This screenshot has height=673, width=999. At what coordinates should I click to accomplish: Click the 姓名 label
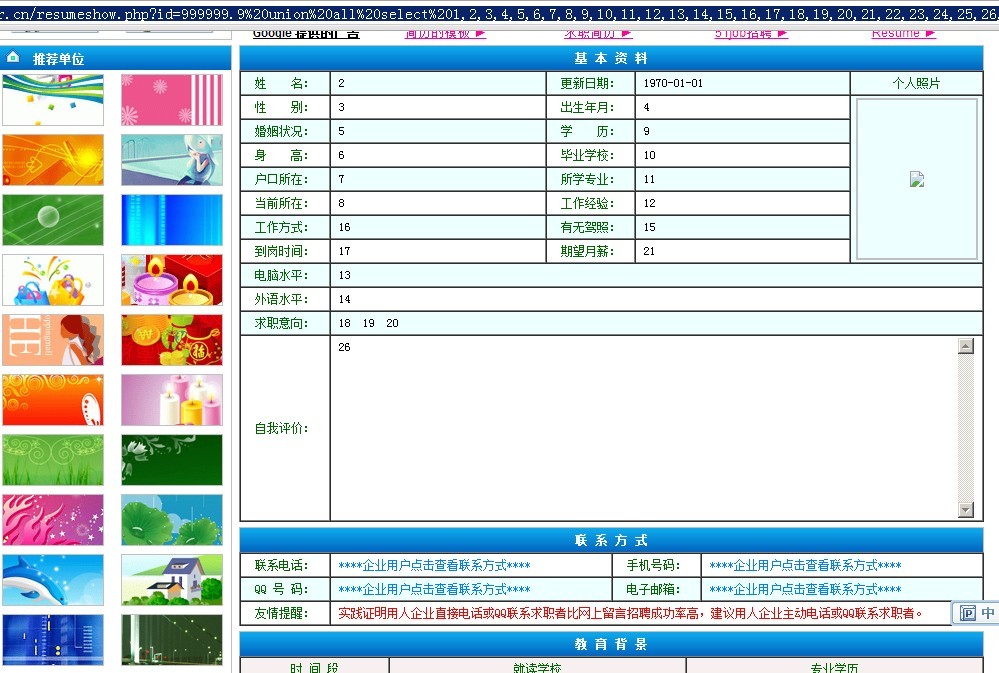(281, 83)
